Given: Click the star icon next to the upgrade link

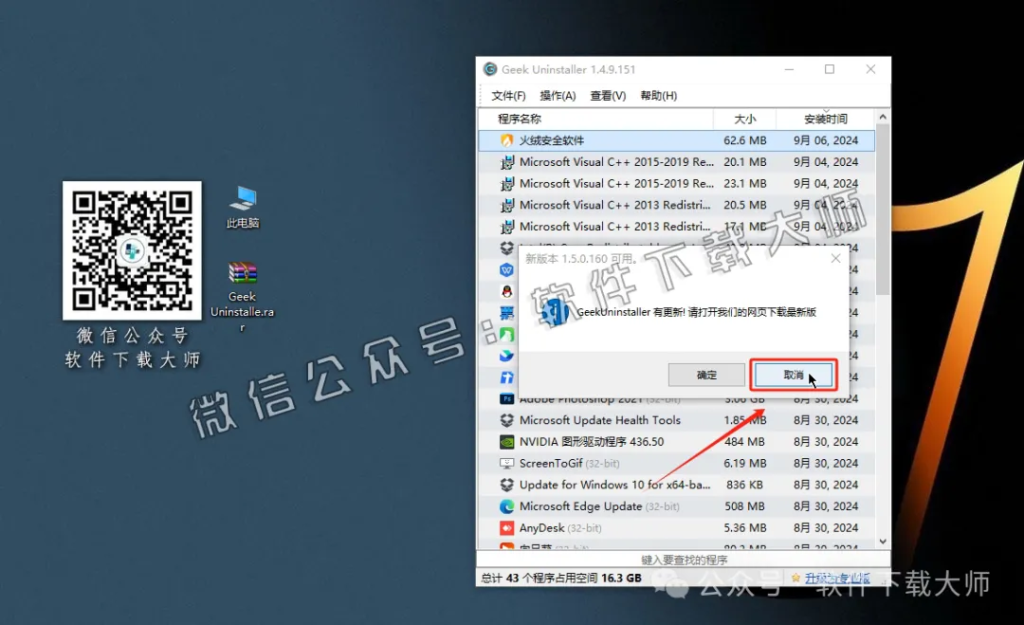Looking at the screenshot, I should click(796, 577).
